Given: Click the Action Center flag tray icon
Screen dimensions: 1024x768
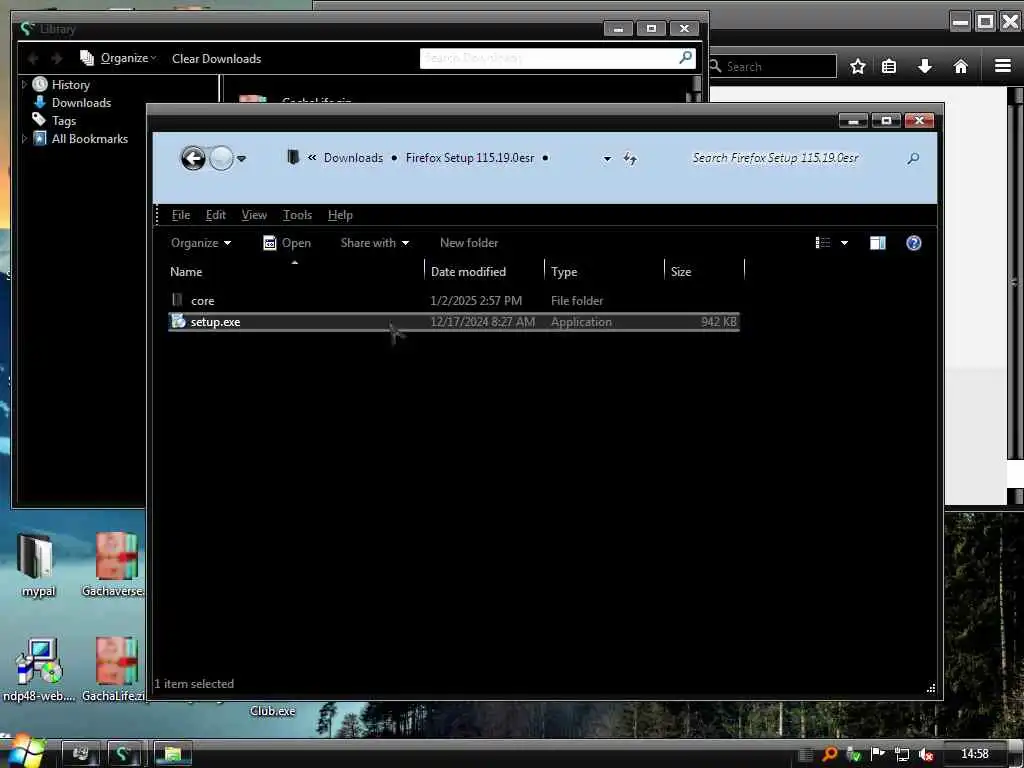Looking at the screenshot, I should coord(878,754).
